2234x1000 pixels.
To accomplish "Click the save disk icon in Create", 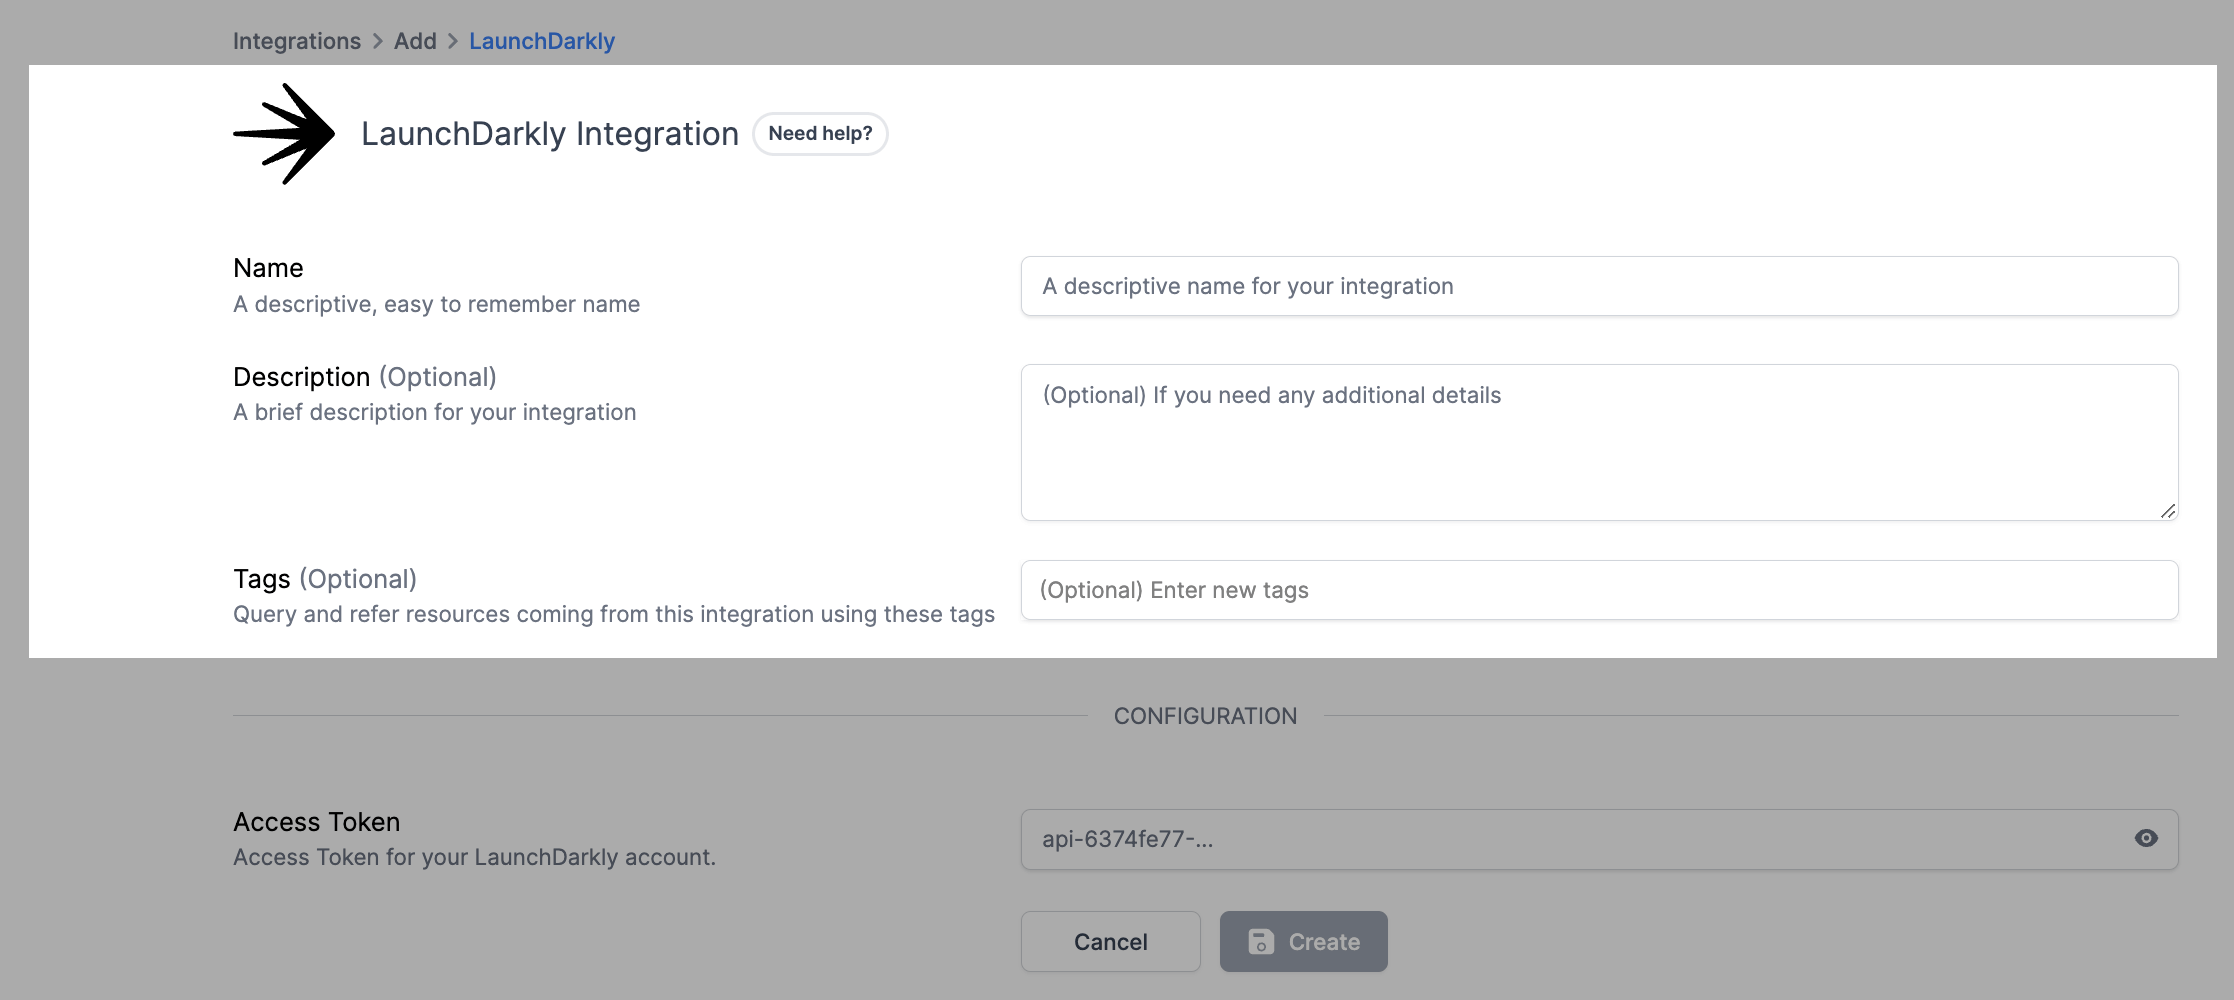I will click(1261, 942).
